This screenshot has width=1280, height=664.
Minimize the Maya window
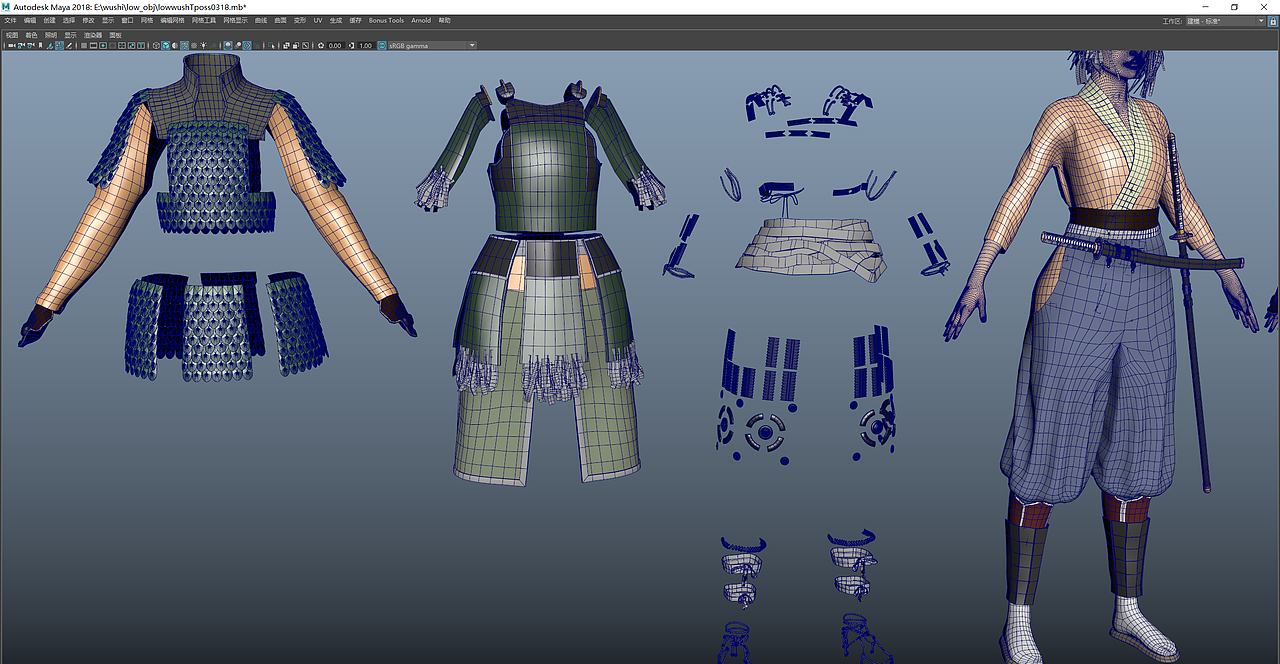[1206, 6]
